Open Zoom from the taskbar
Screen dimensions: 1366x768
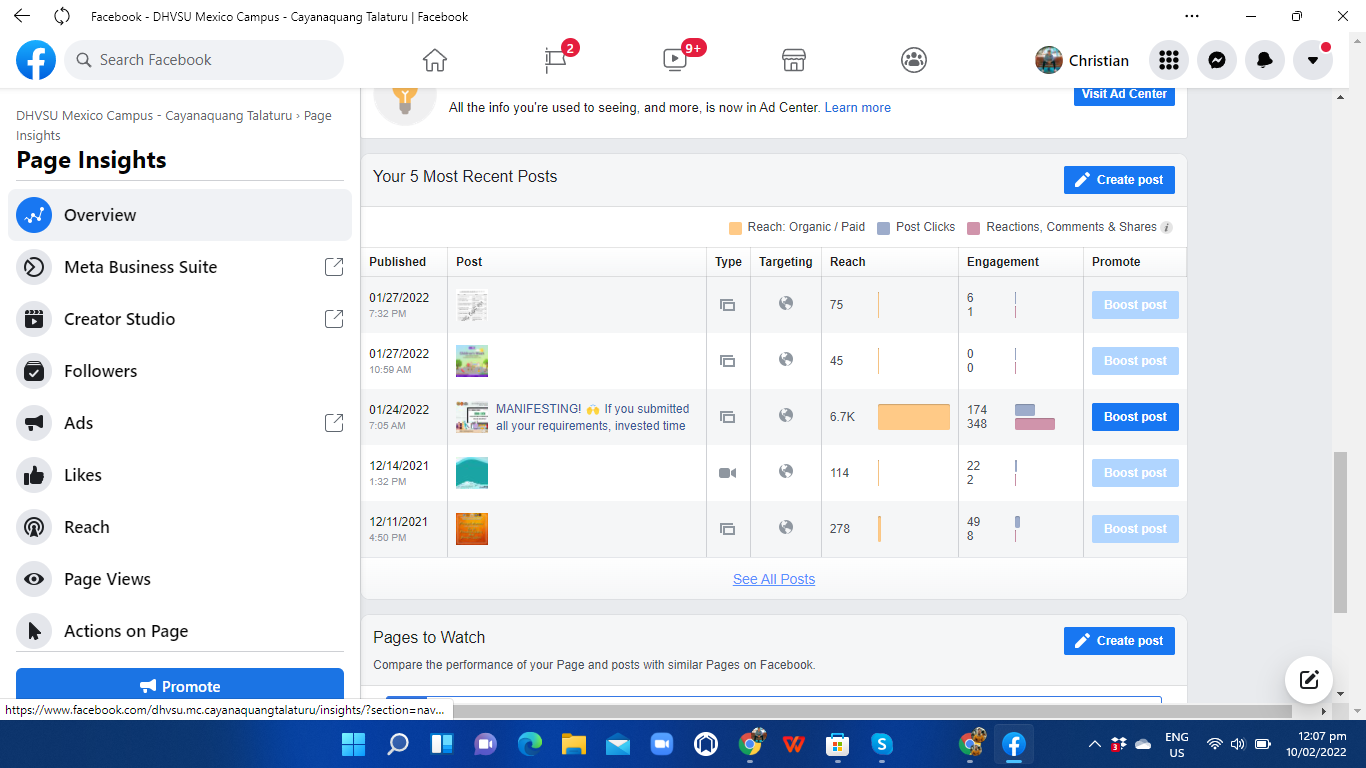click(x=661, y=744)
